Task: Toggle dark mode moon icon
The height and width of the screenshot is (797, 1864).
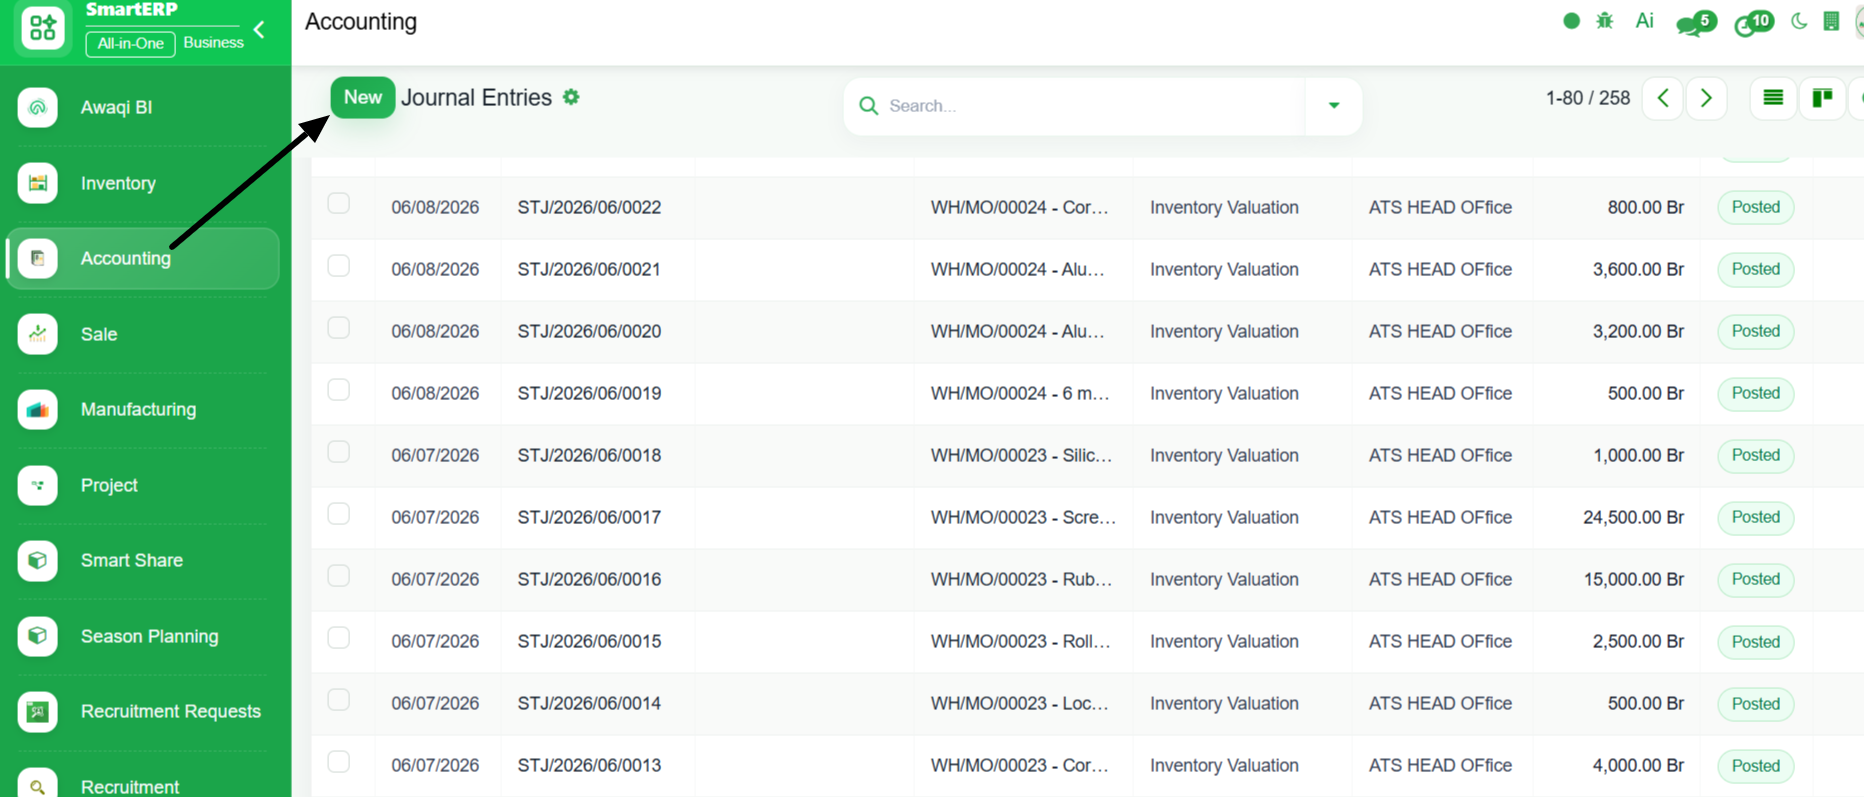Action: click(1799, 21)
